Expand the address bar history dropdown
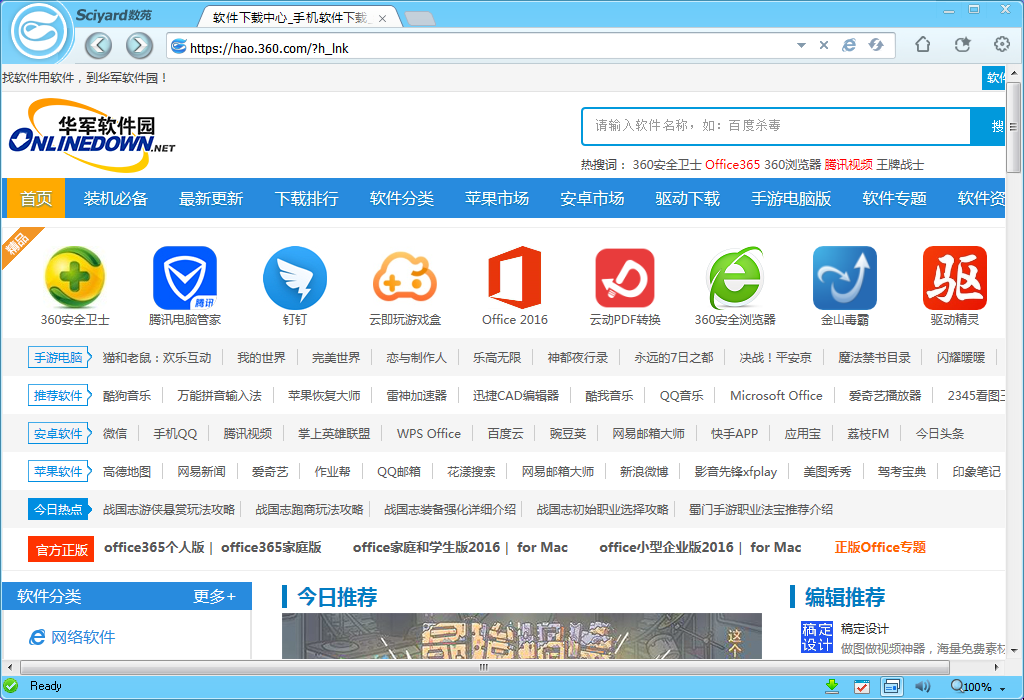The width and height of the screenshot is (1024, 700). click(801, 45)
